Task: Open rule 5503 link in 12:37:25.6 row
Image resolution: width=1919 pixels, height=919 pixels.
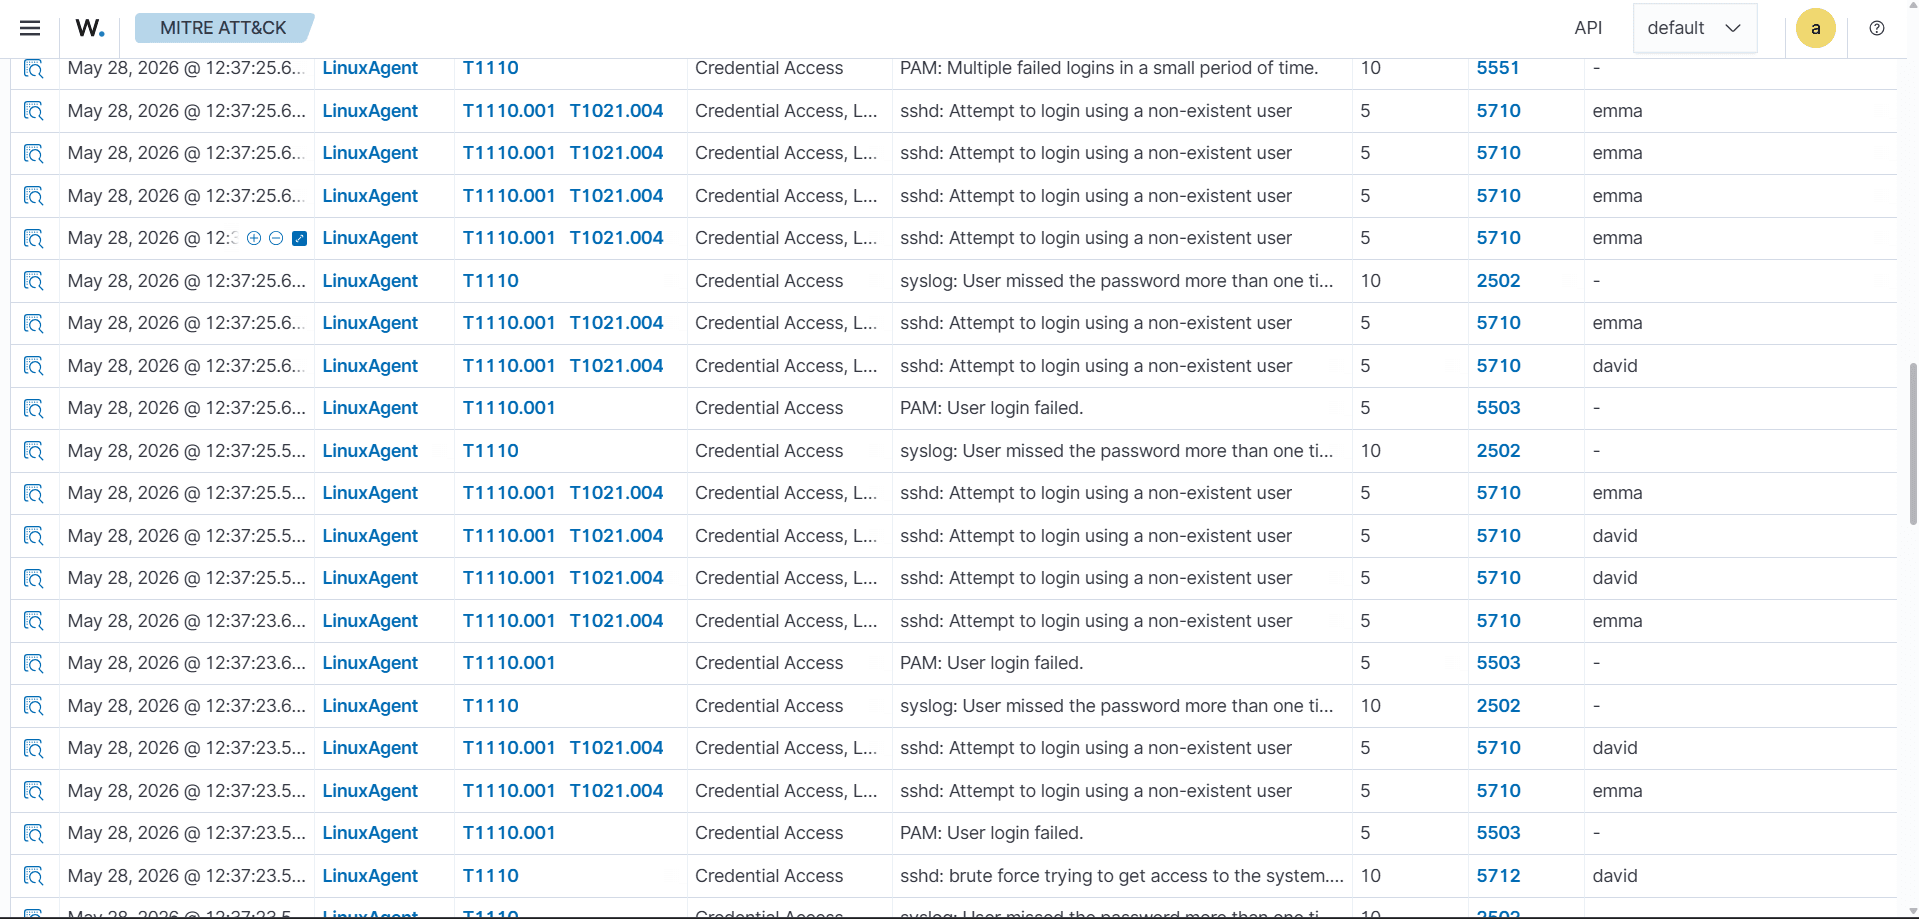Action: 1498,408
